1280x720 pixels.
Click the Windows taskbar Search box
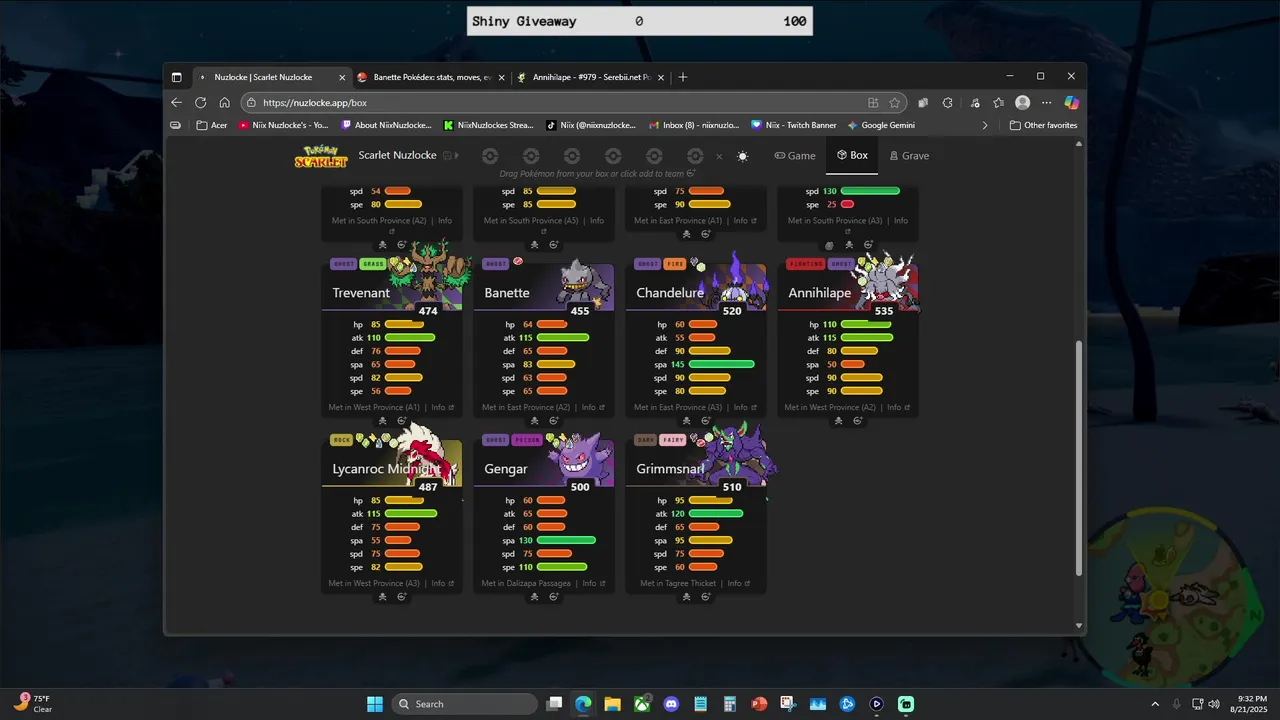click(464, 704)
